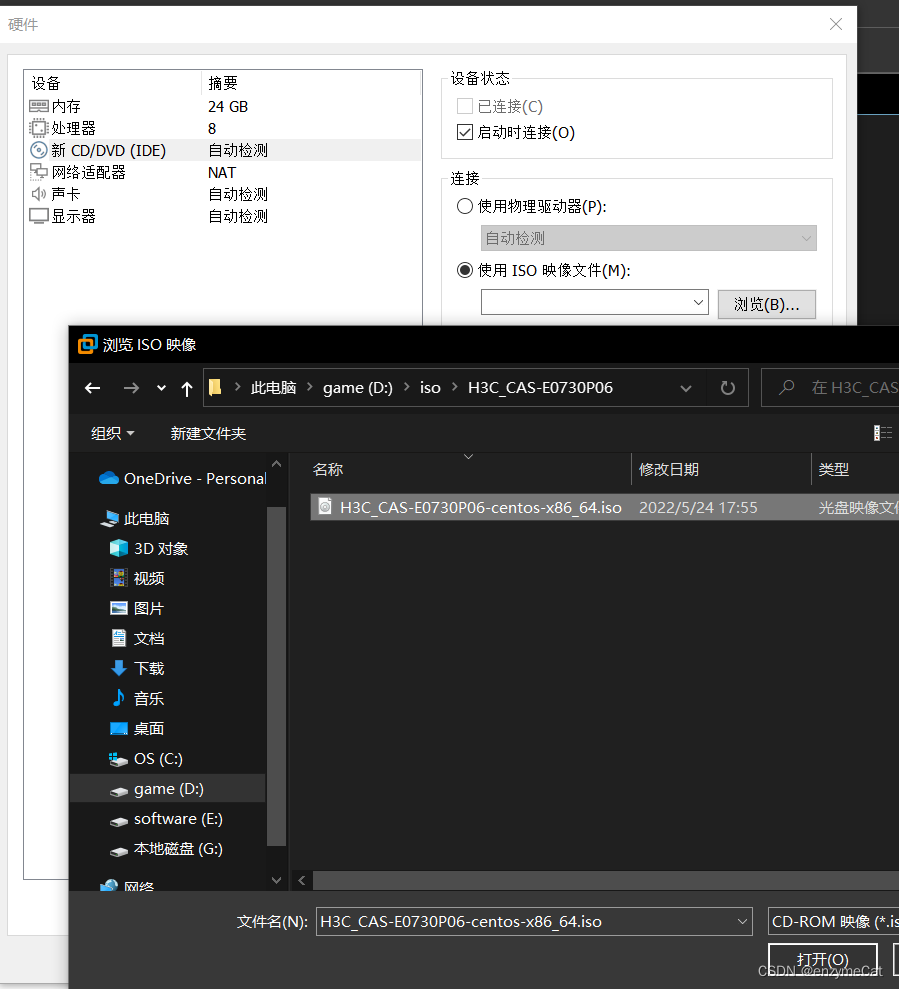Screen dimensions: 899x989
Task: Click horizontal scrollbar left arrow
Action: (x=302, y=880)
